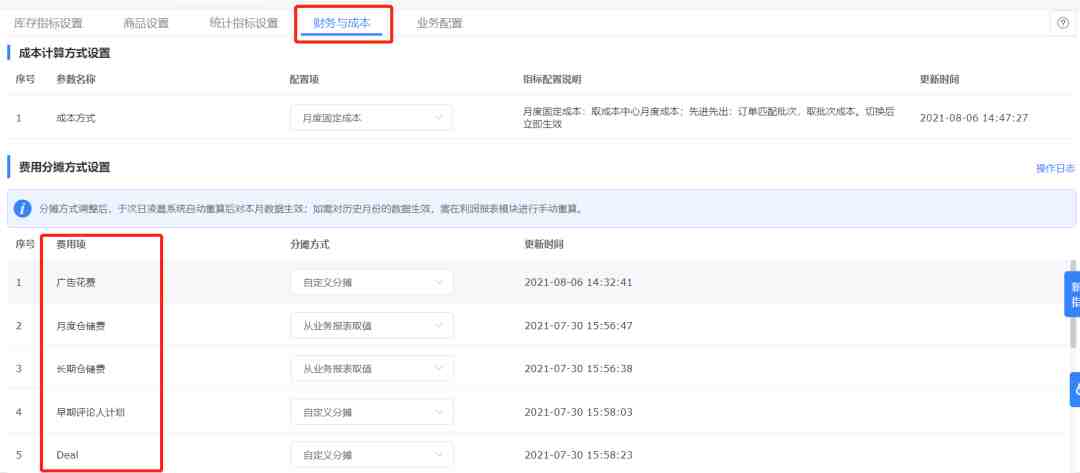
Task: Click the lower blue floating side button
Action: (1074, 390)
